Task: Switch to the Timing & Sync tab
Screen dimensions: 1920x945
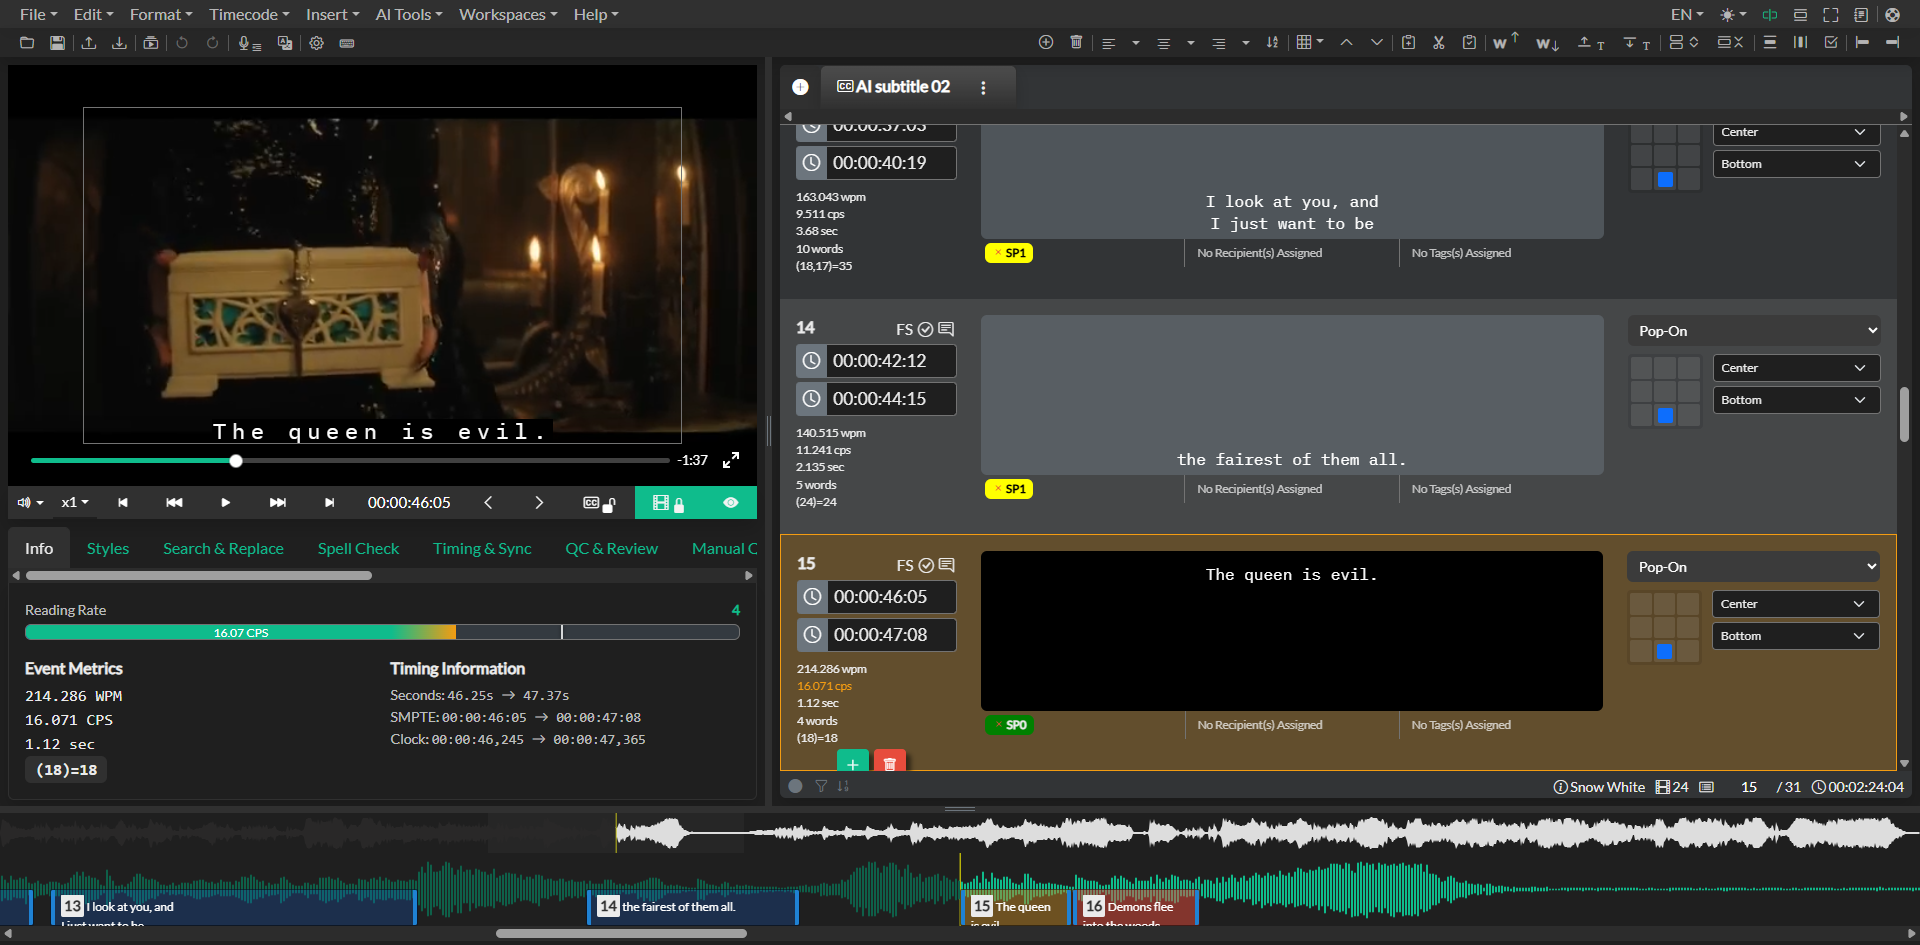Action: 482,548
